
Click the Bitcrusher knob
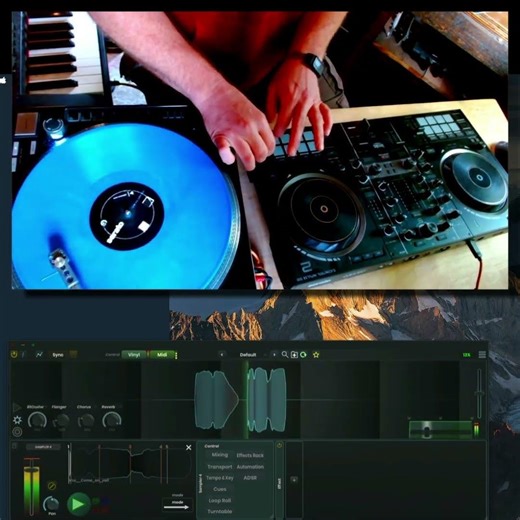point(37,421)
